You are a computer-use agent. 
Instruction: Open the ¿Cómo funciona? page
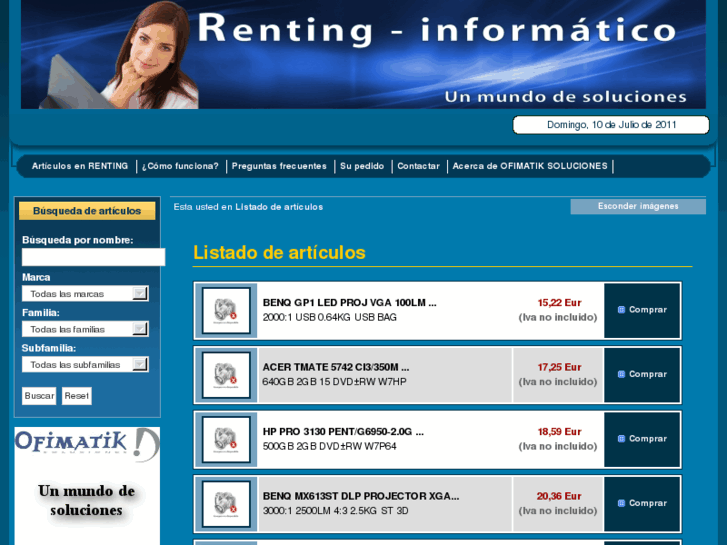[x=180, y=166]
